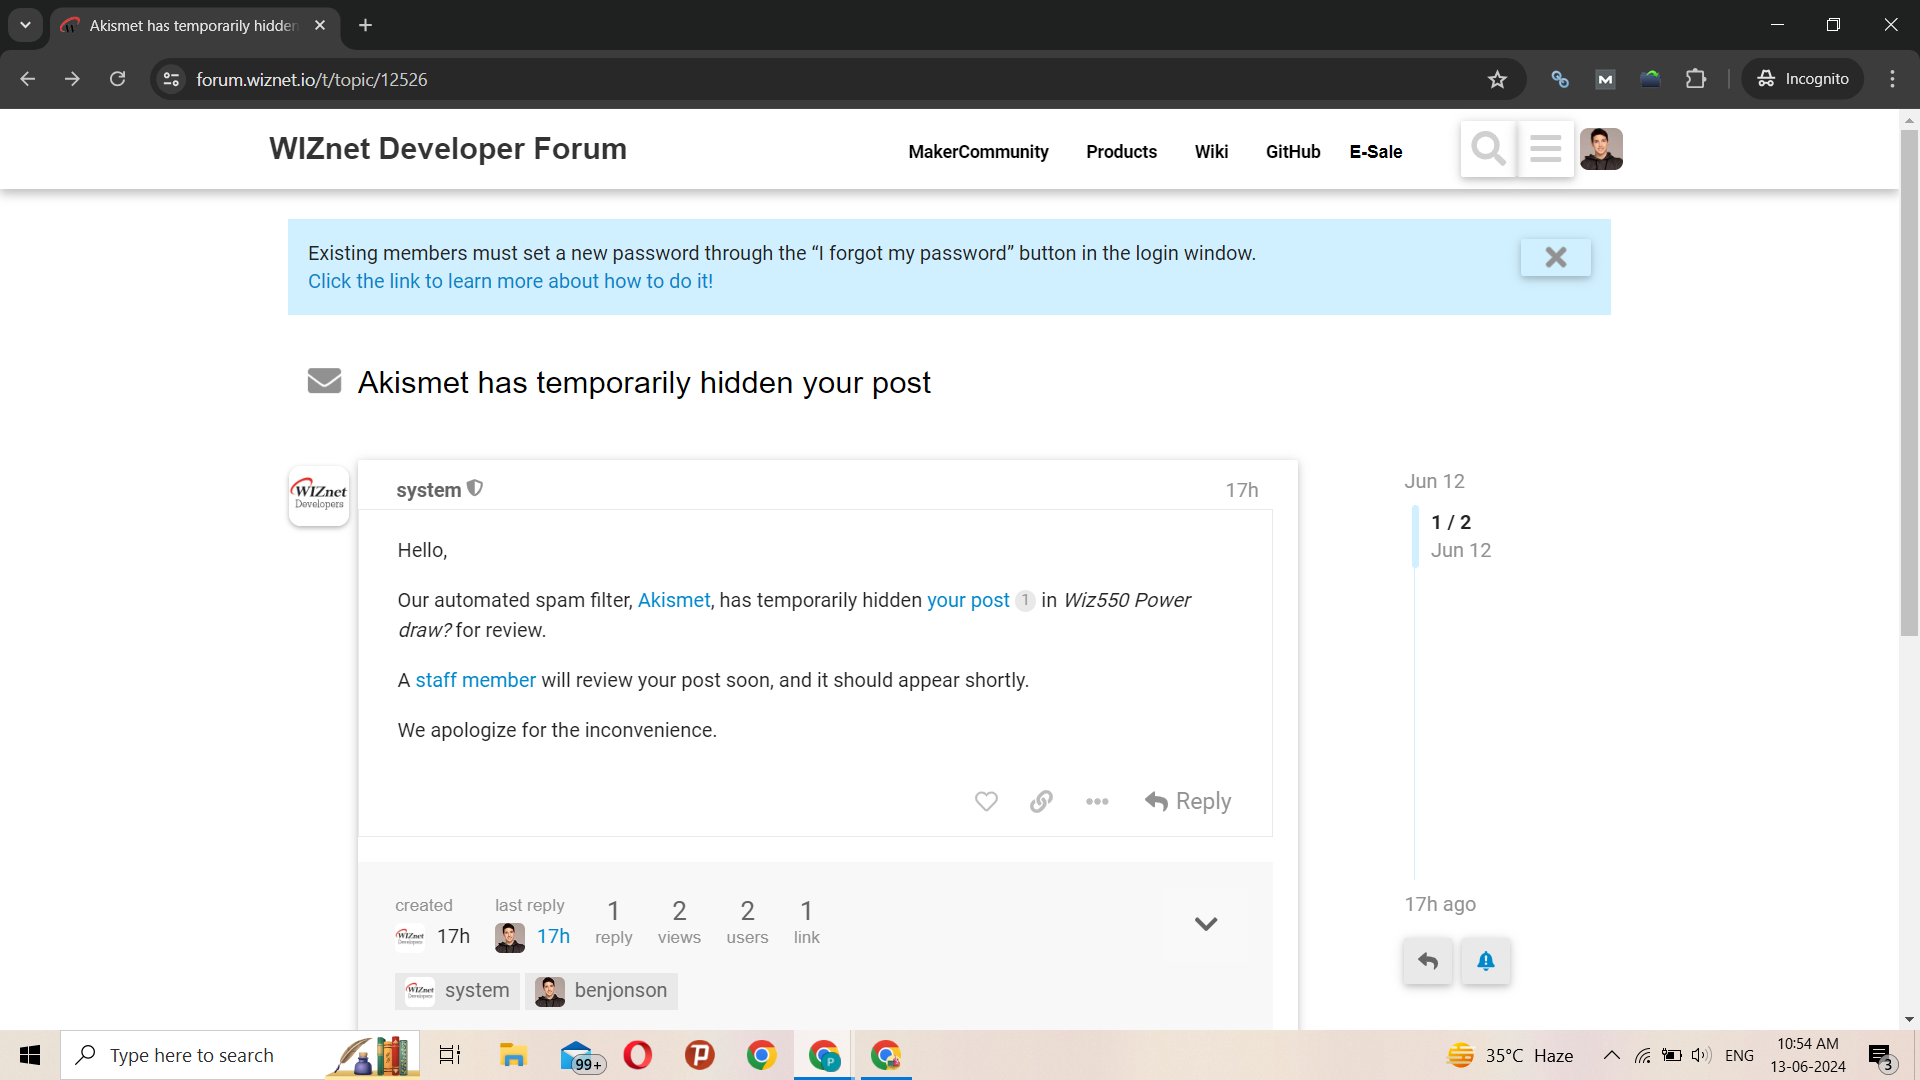This screenshot has height=1080, width=1920.
Task: Click the 17h post timestamp
Action: tap(1242, 490)
